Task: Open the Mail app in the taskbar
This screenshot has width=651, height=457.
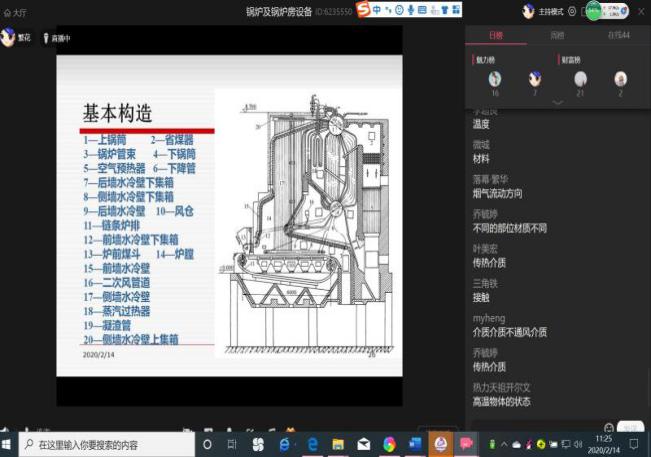Action: pos(364,444)
